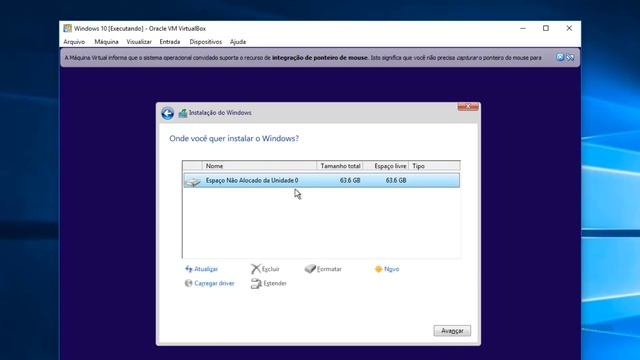Click the Excluir option
The width and height of the screenshot is (640, 360).
click(x=271, y=269)
